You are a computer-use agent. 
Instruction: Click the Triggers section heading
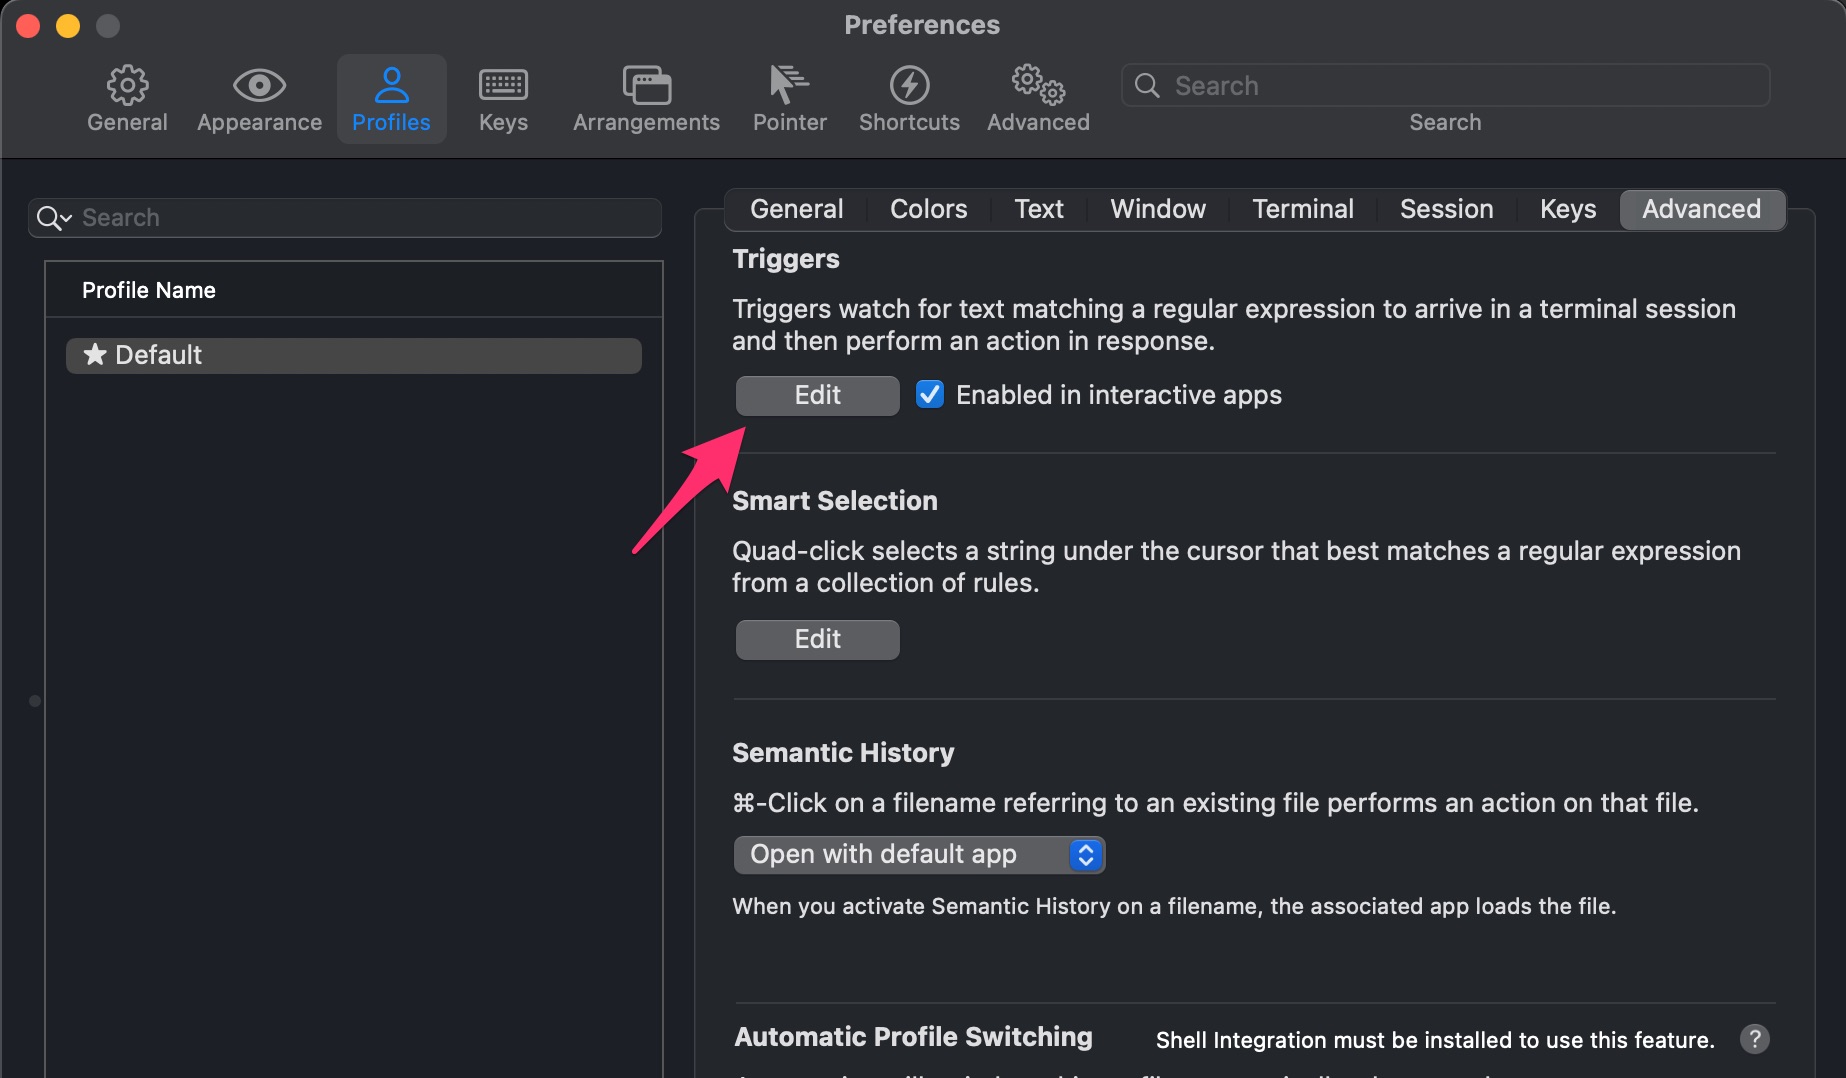click(x=786, y=259)
